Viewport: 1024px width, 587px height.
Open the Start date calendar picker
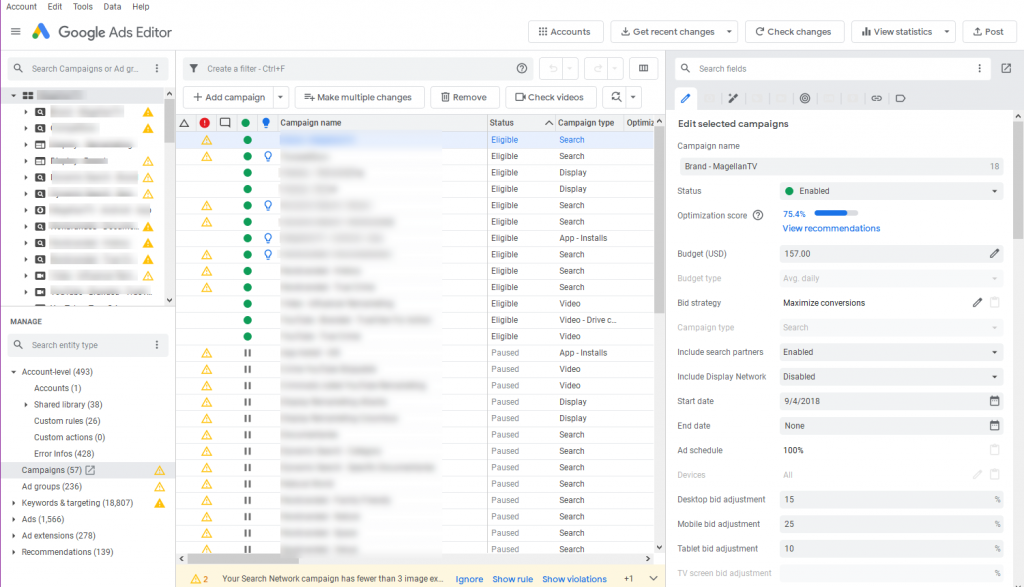(994, 401)
